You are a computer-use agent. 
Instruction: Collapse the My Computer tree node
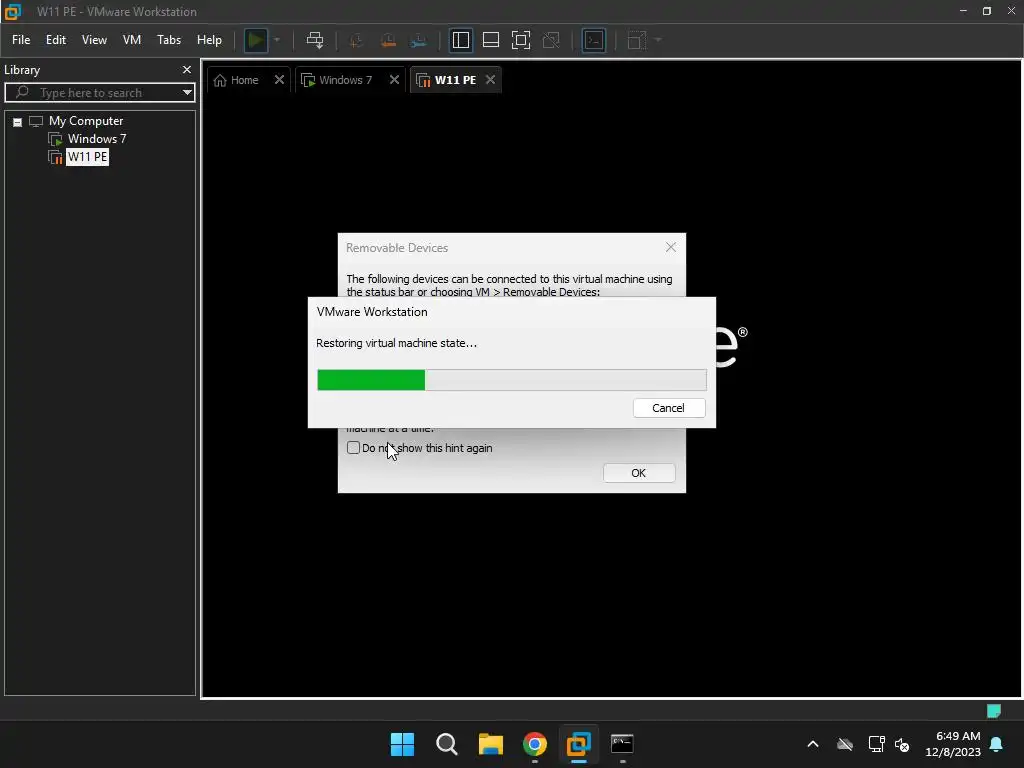[x=18, y=122]
